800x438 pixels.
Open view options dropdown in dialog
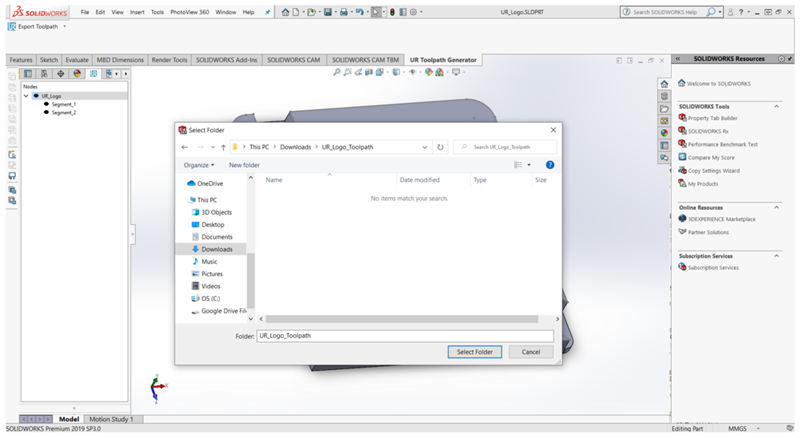pos(529,165)
